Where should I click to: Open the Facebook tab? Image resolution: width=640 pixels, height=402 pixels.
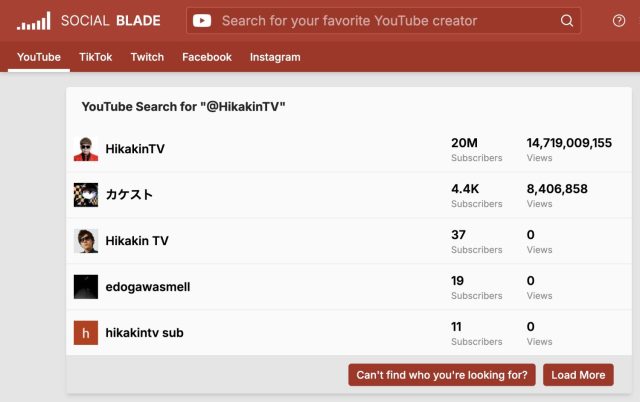(x=207, y=57)
